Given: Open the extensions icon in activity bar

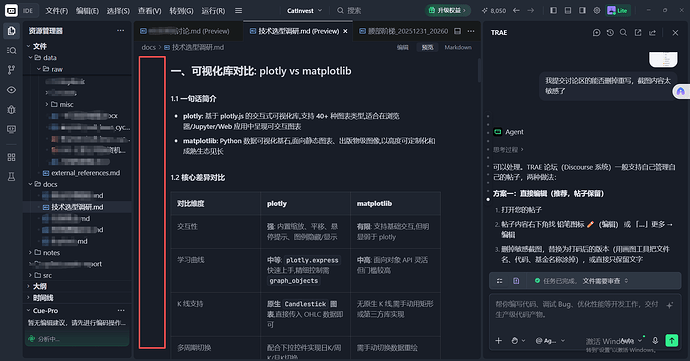Looking at the screenshot, I should pos(11,157).
